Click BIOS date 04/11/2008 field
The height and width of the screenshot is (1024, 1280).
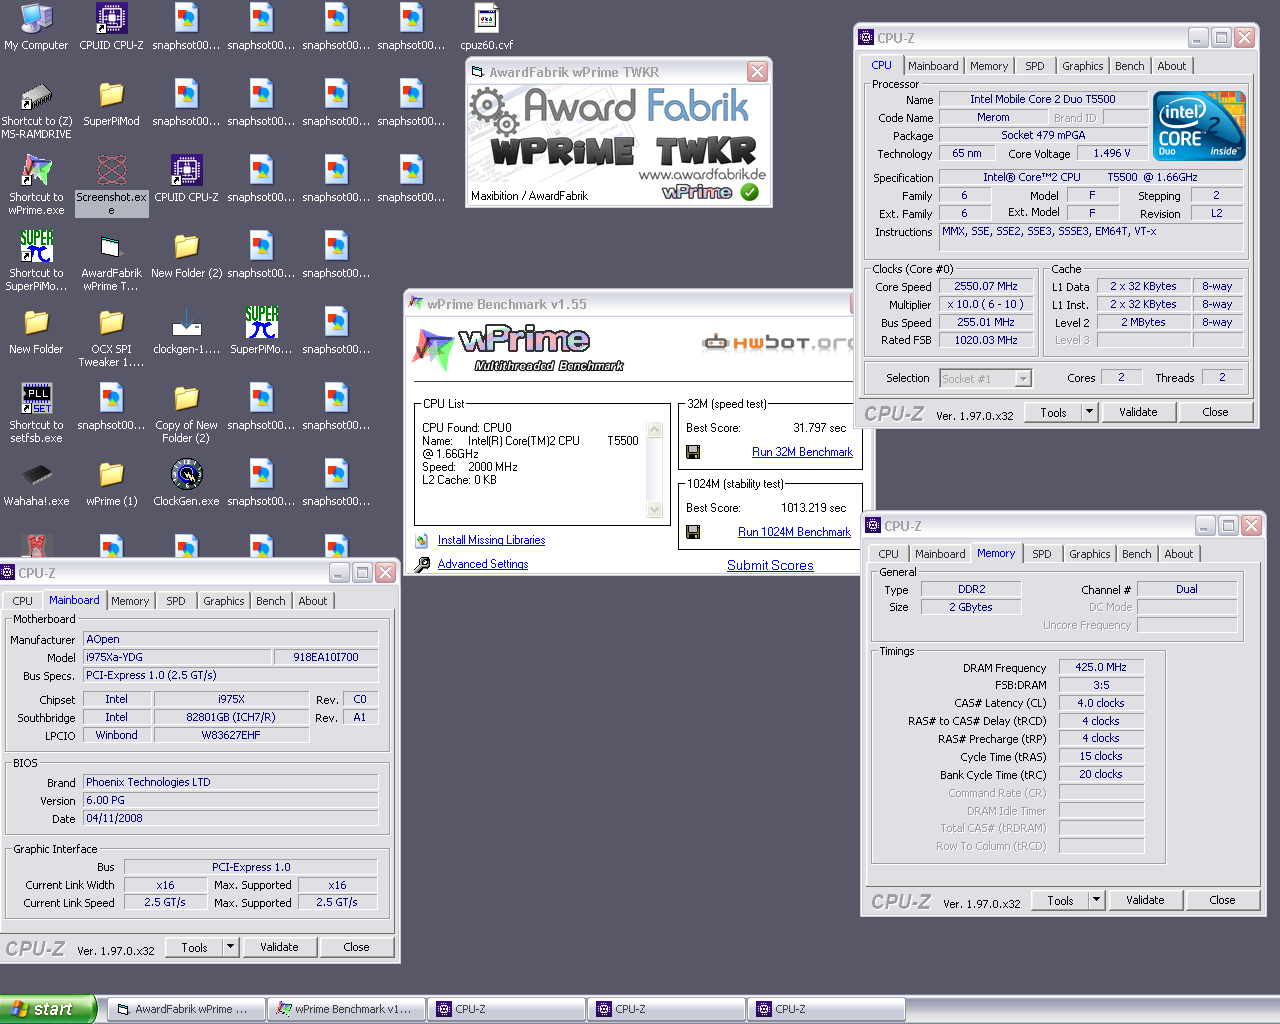point(230,818)
